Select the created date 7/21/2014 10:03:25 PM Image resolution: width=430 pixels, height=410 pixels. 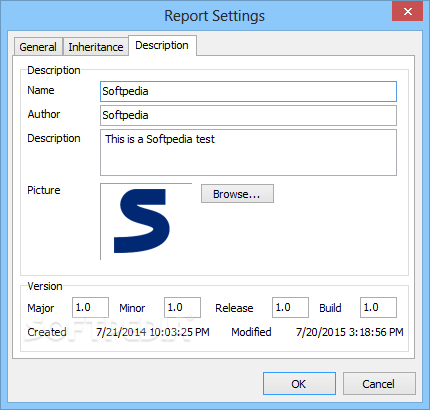[153, 332]
